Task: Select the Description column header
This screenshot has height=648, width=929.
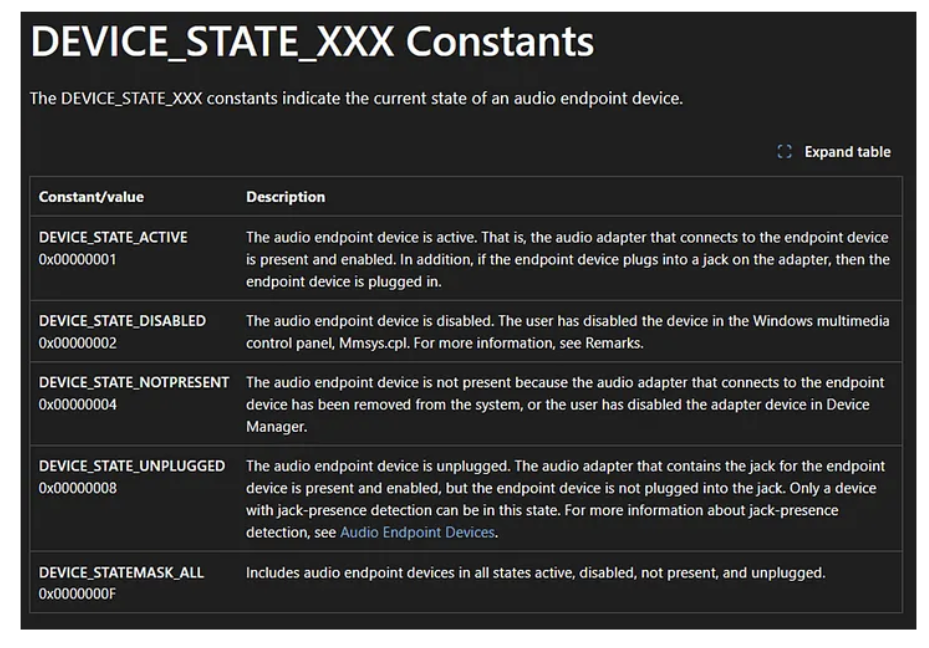Action: point(285,197)
